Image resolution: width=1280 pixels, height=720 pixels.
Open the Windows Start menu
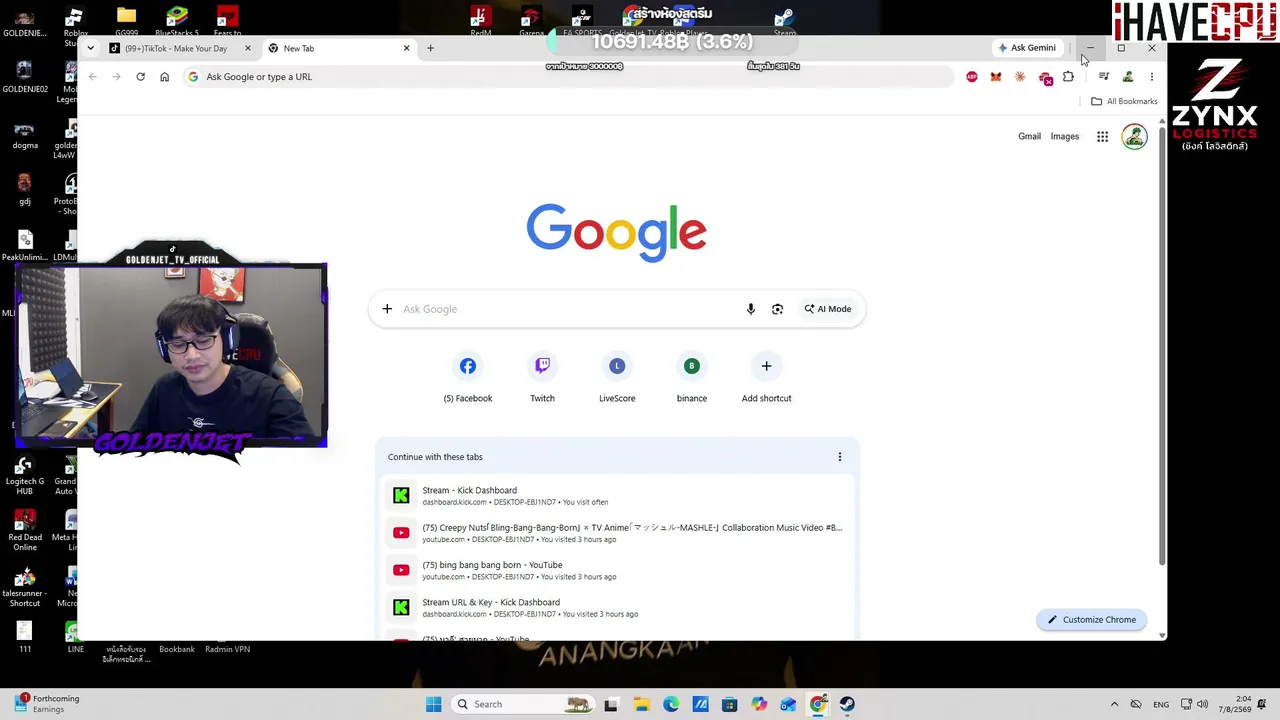tap(433, 704)
